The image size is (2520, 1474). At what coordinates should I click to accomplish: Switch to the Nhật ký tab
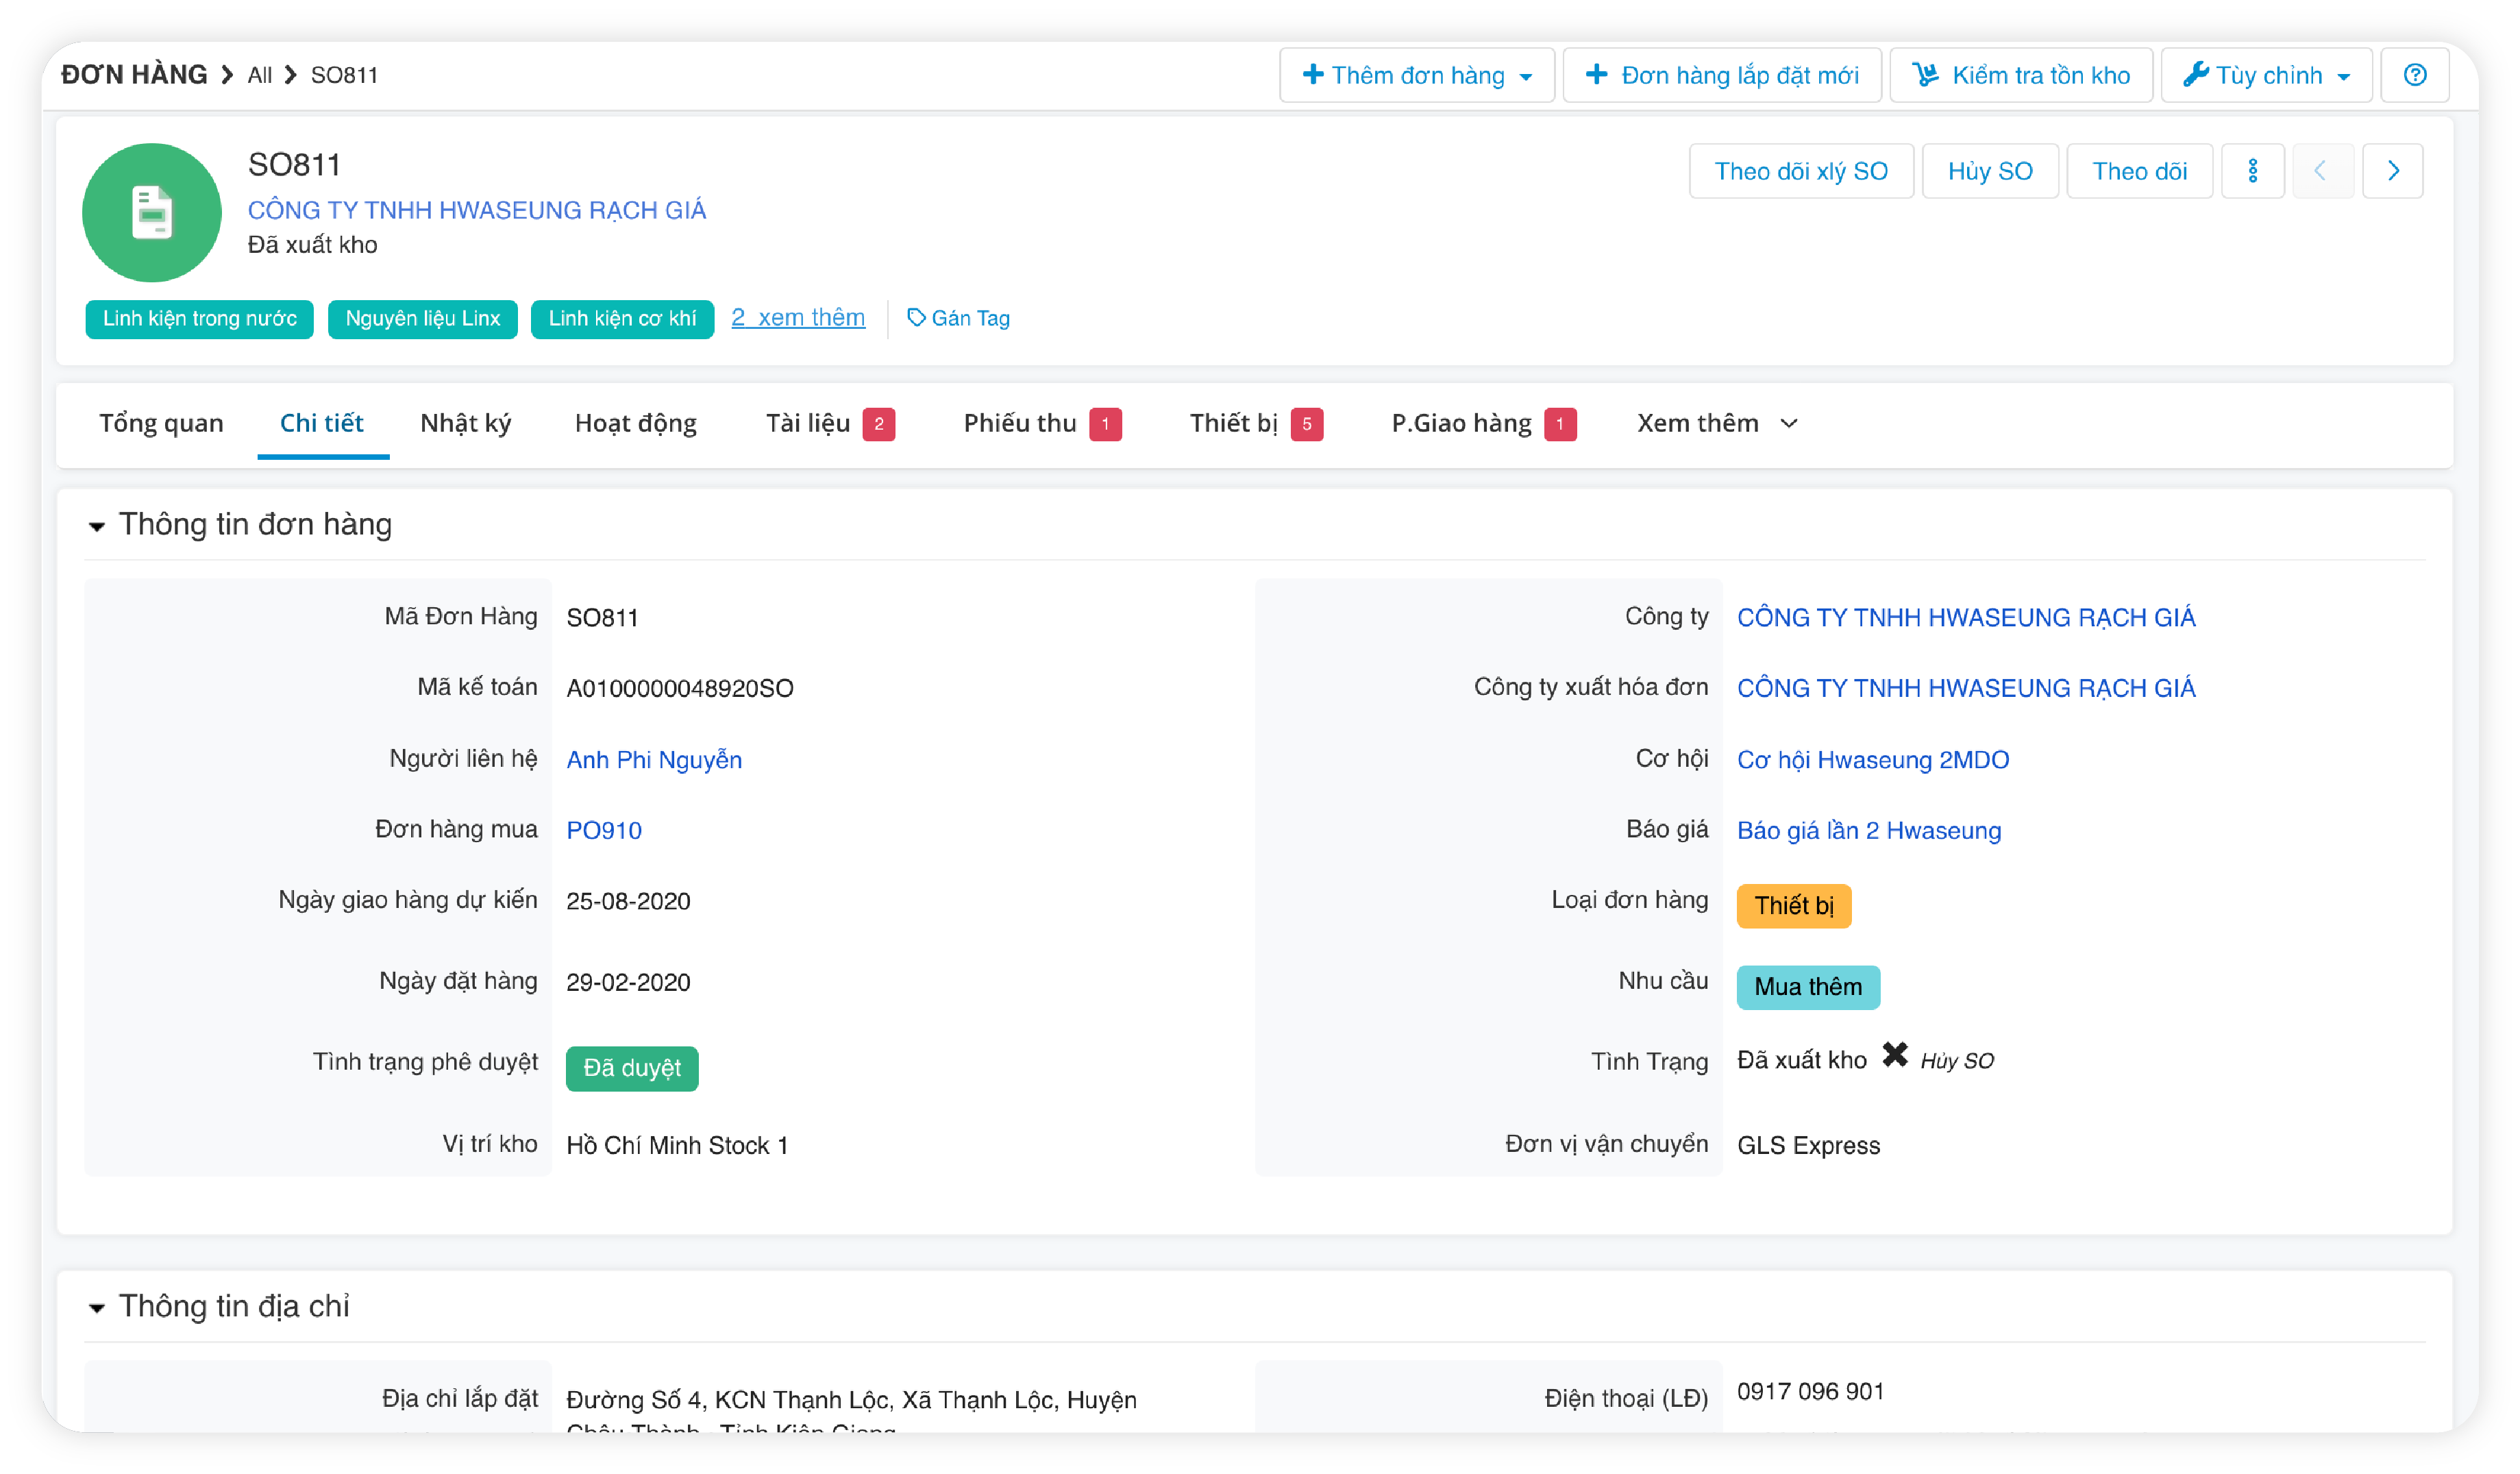[x=465, y=423]
